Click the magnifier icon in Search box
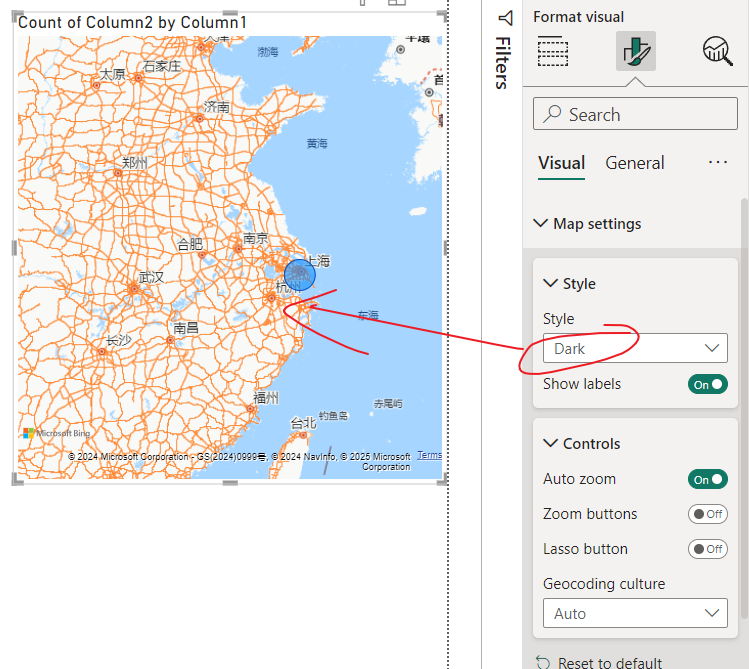 [x=552, y=114]
